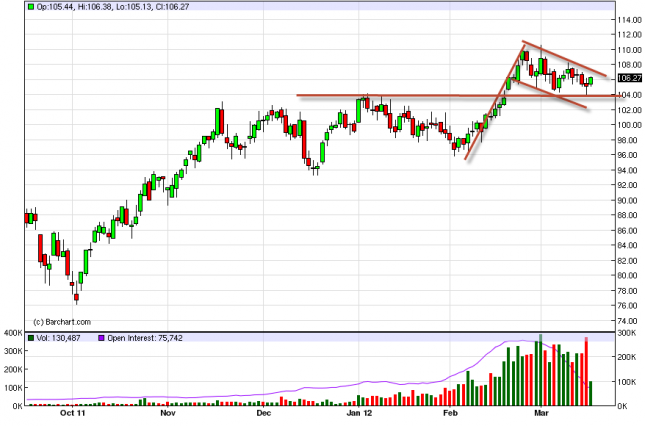This screenshot has height=426, width=645.
Task: Click the 400K volume axis label
Action: (11, 332)
